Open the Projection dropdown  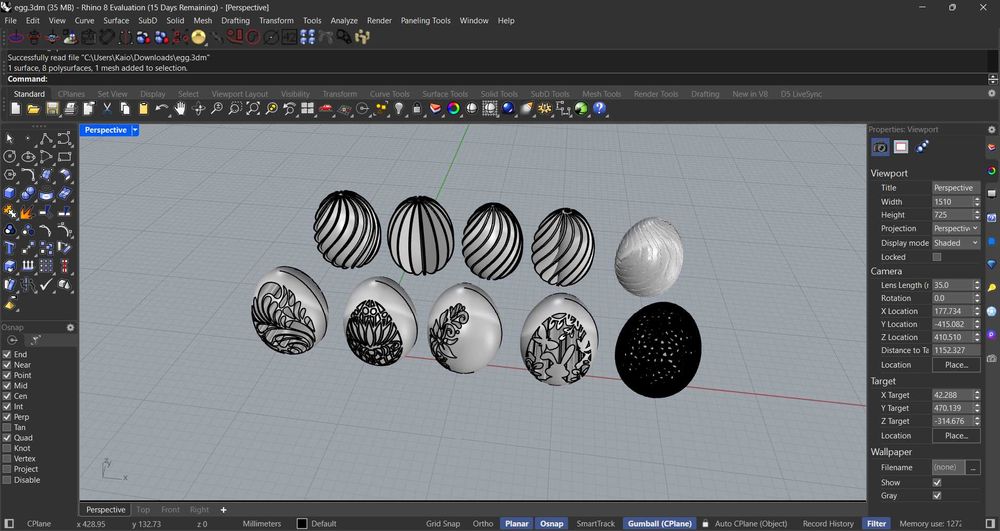click(956, 228)
